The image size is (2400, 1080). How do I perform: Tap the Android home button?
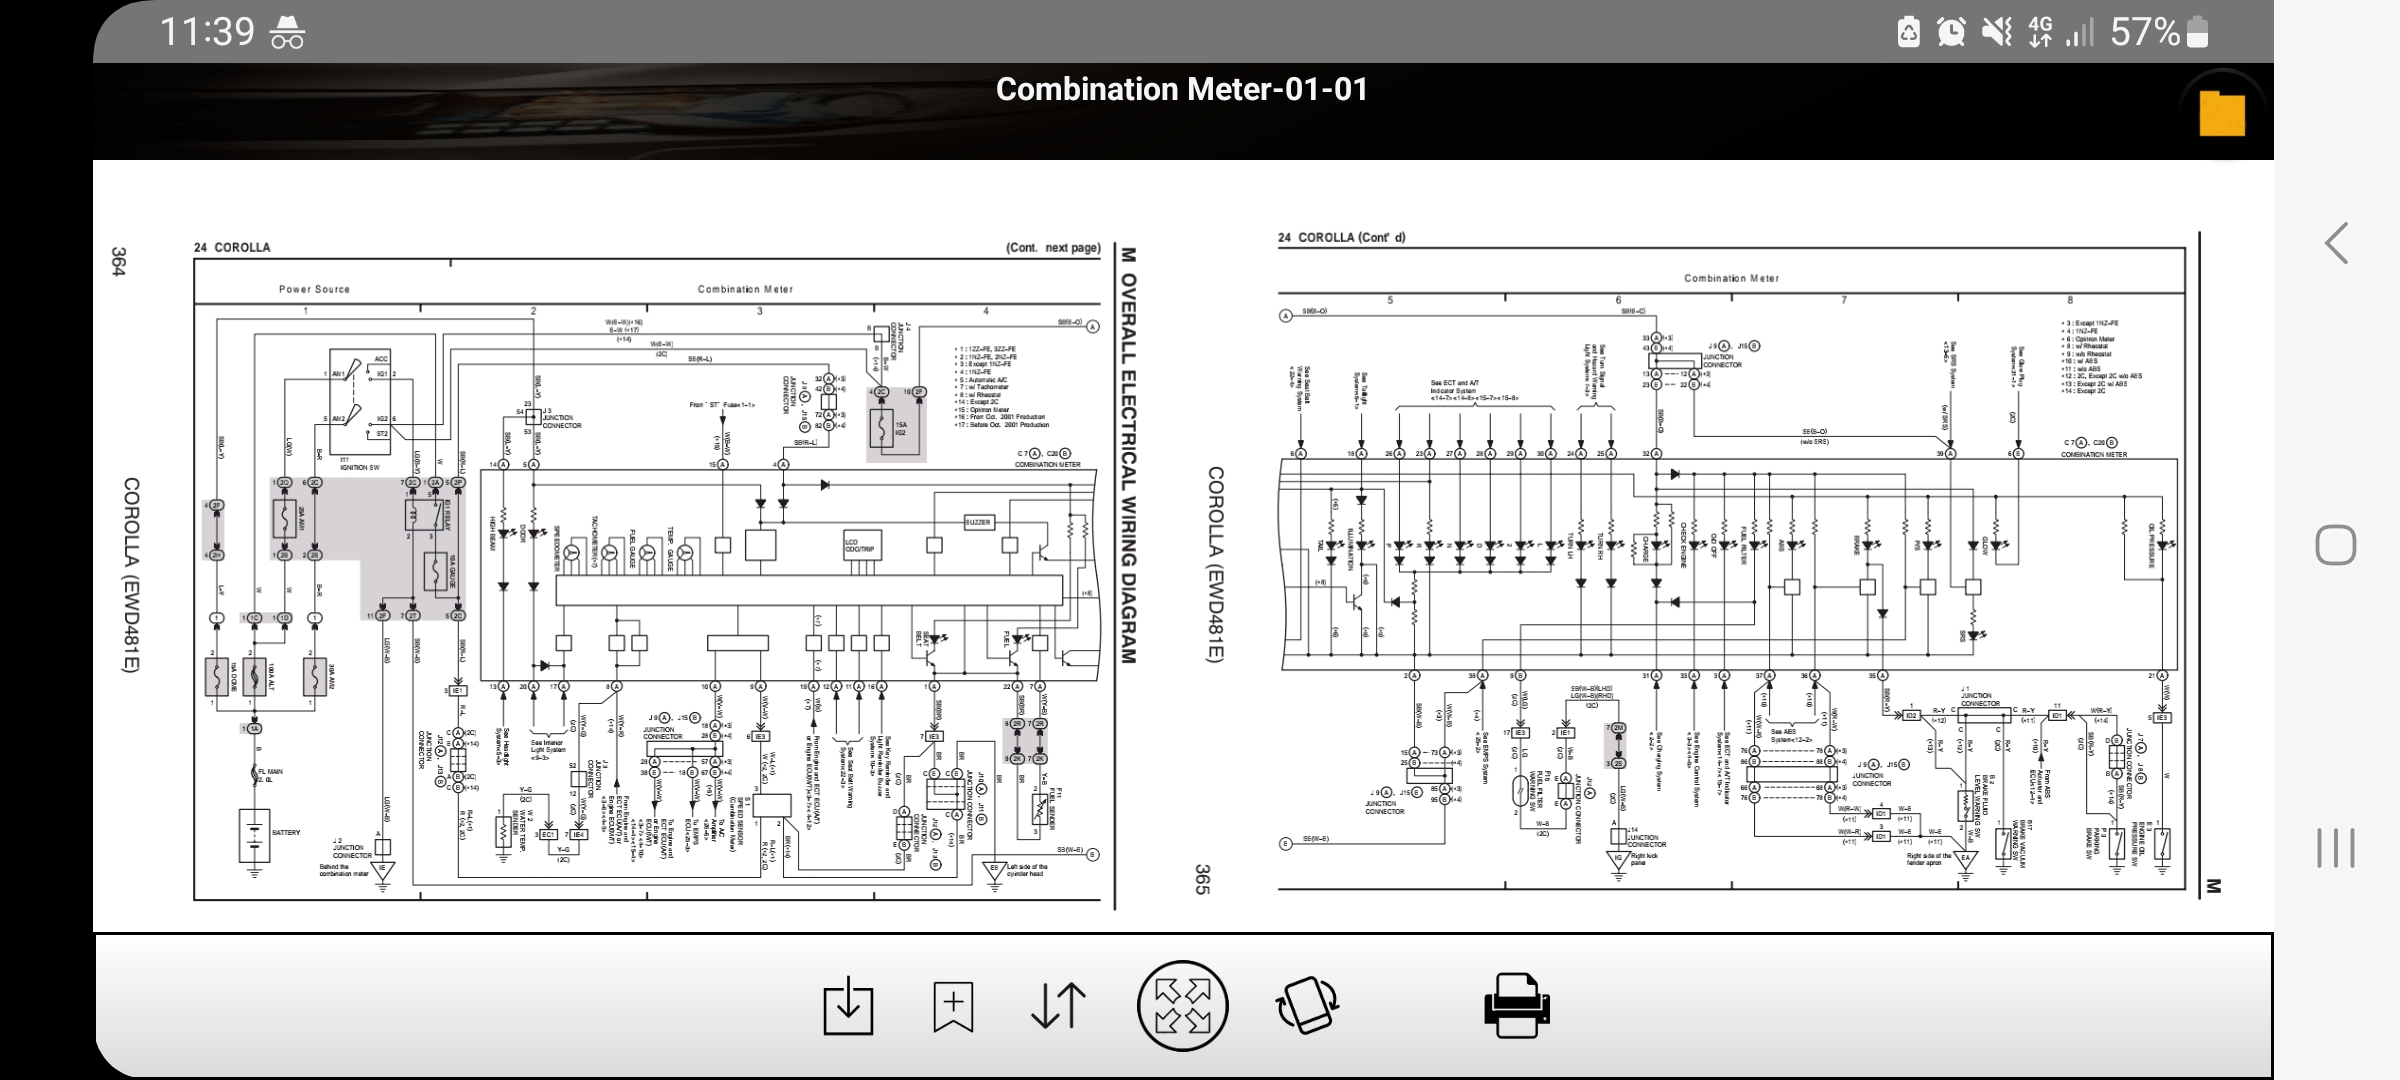coord(2335,545)
